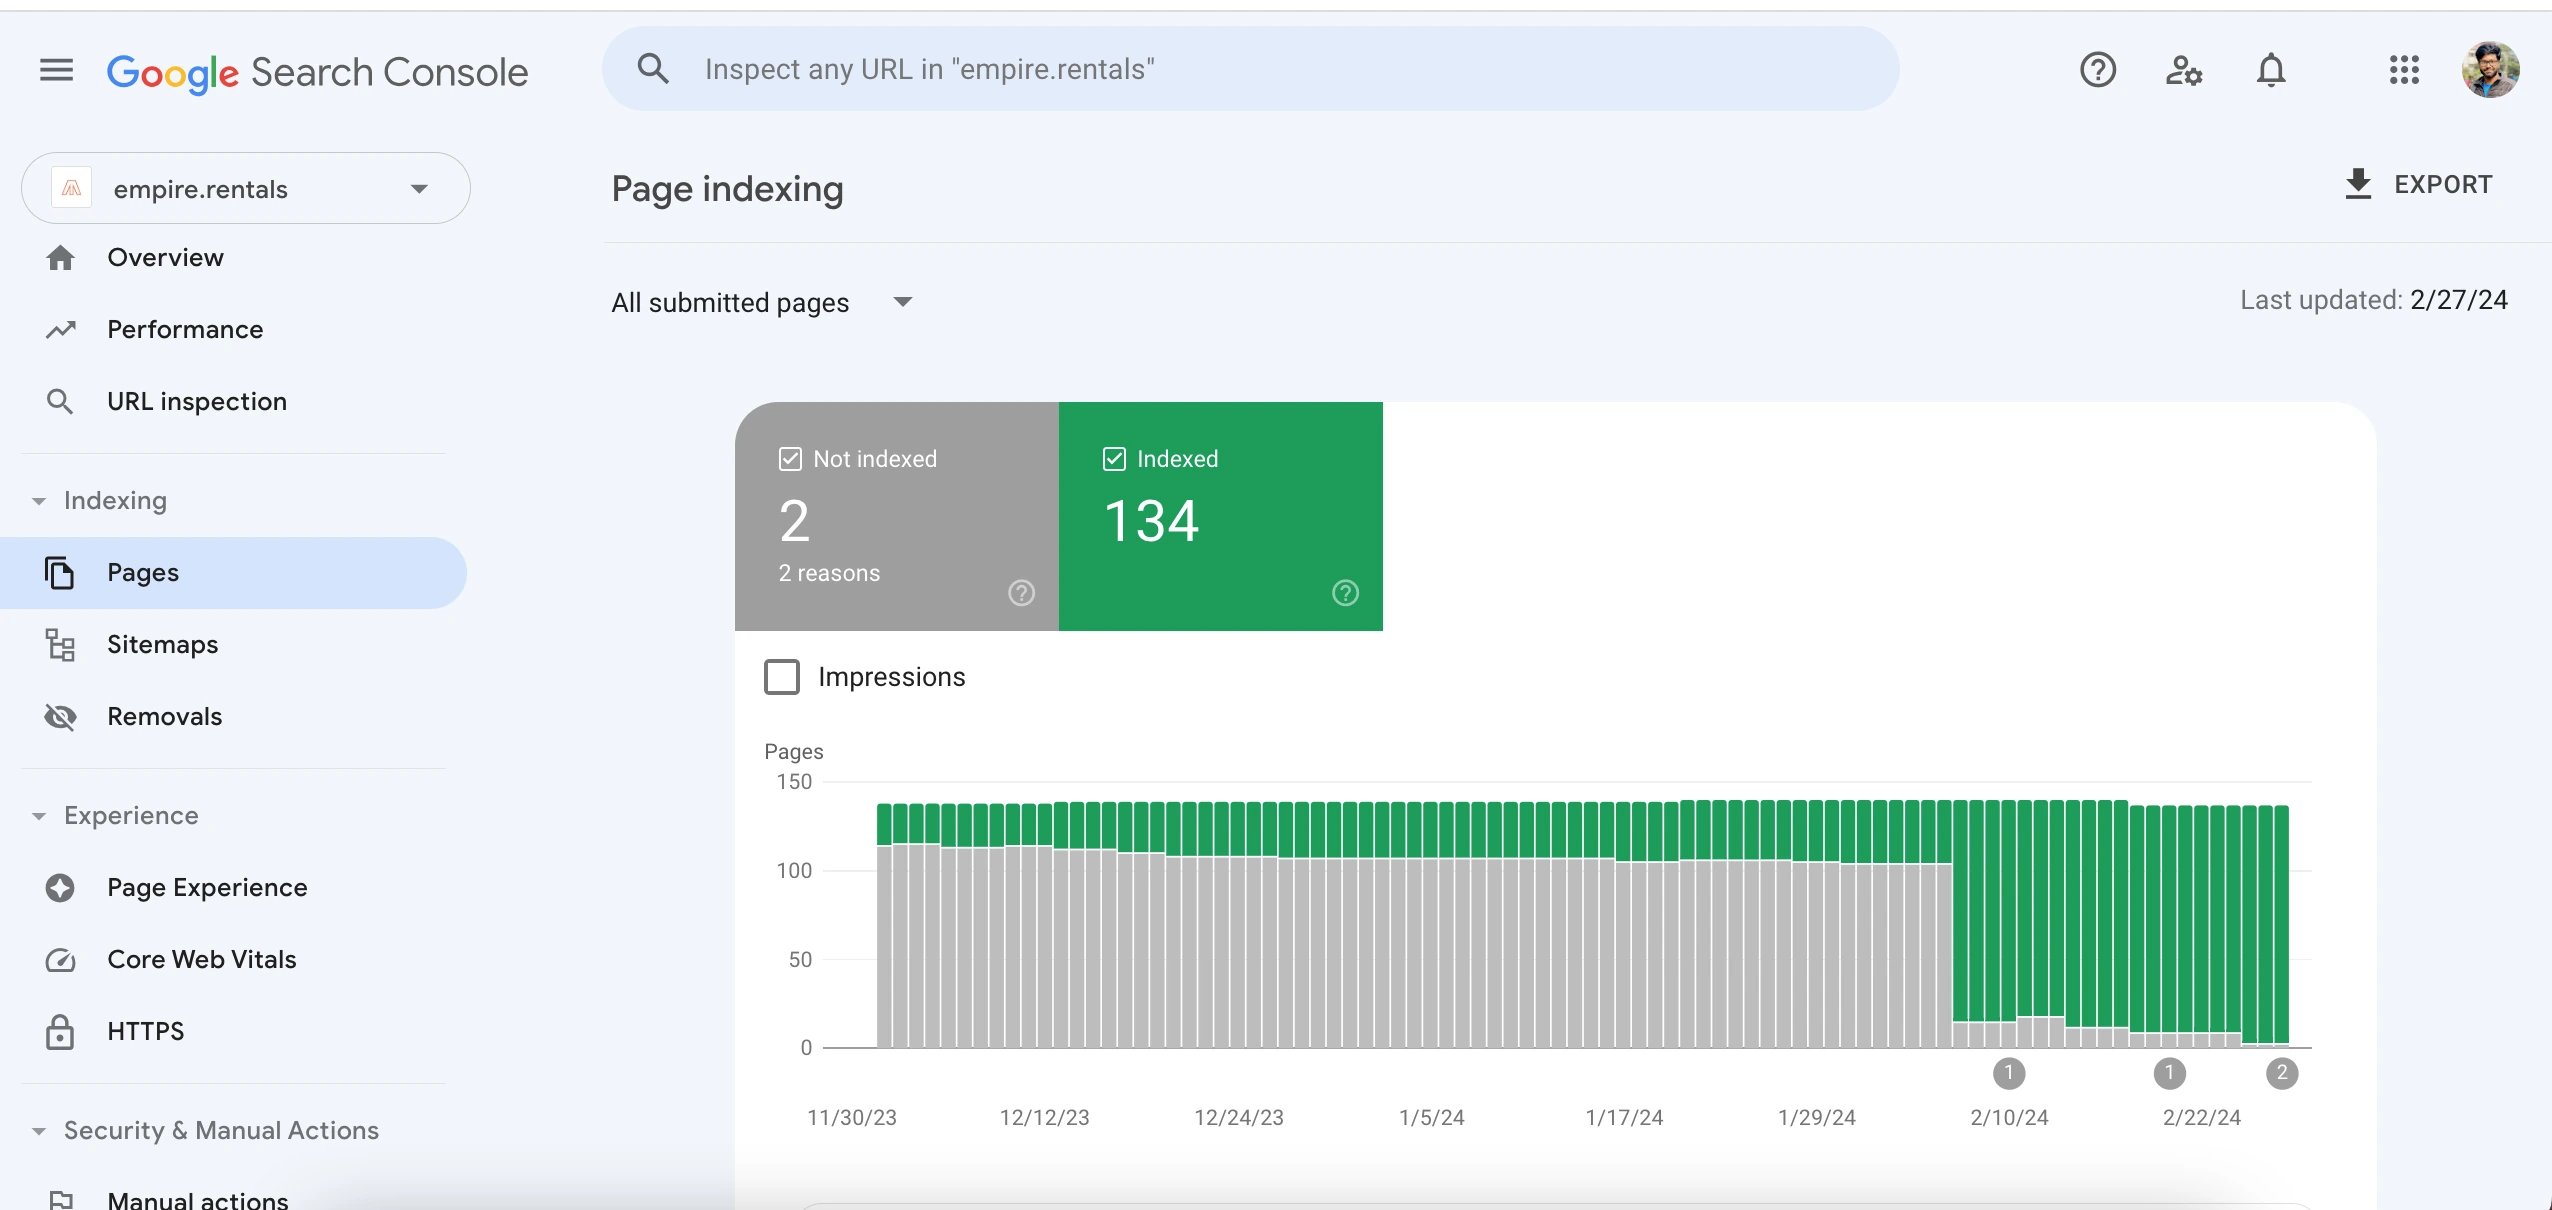The width and height of the screenshot is (2552, 1210).
Task: Click the URL inspection search field
Action: point(1250,69)
